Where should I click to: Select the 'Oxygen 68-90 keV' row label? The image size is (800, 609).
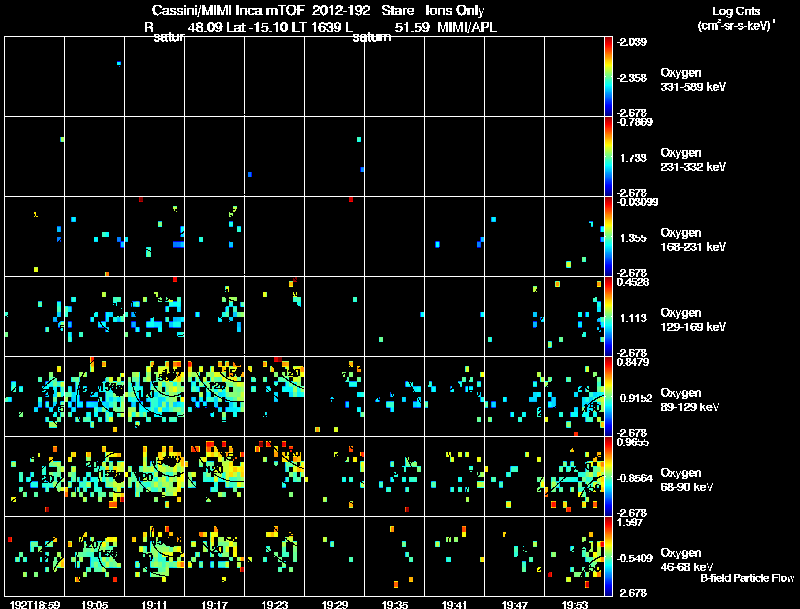(686, 480)
